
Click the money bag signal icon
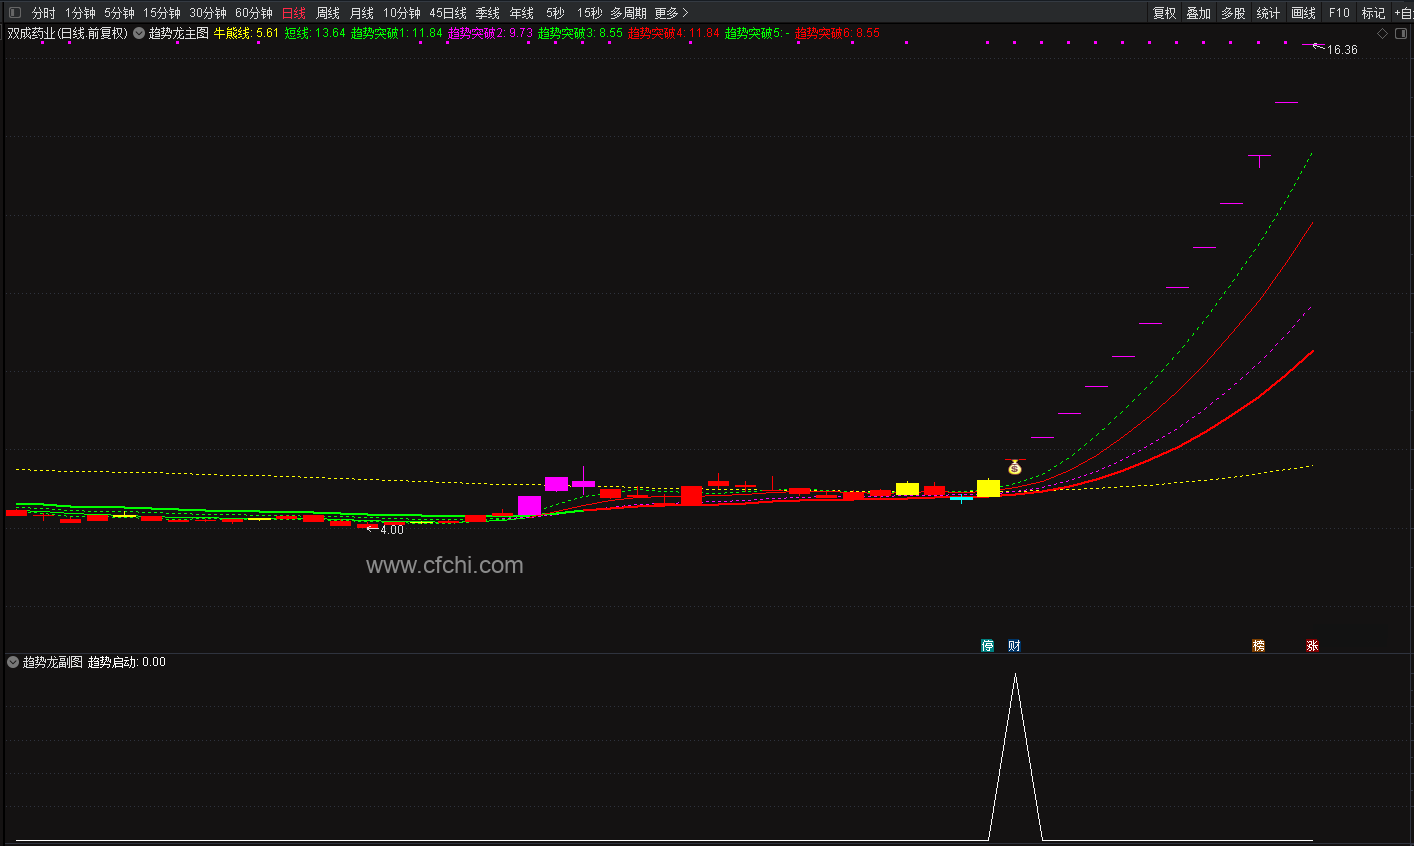pos(1015,467)
